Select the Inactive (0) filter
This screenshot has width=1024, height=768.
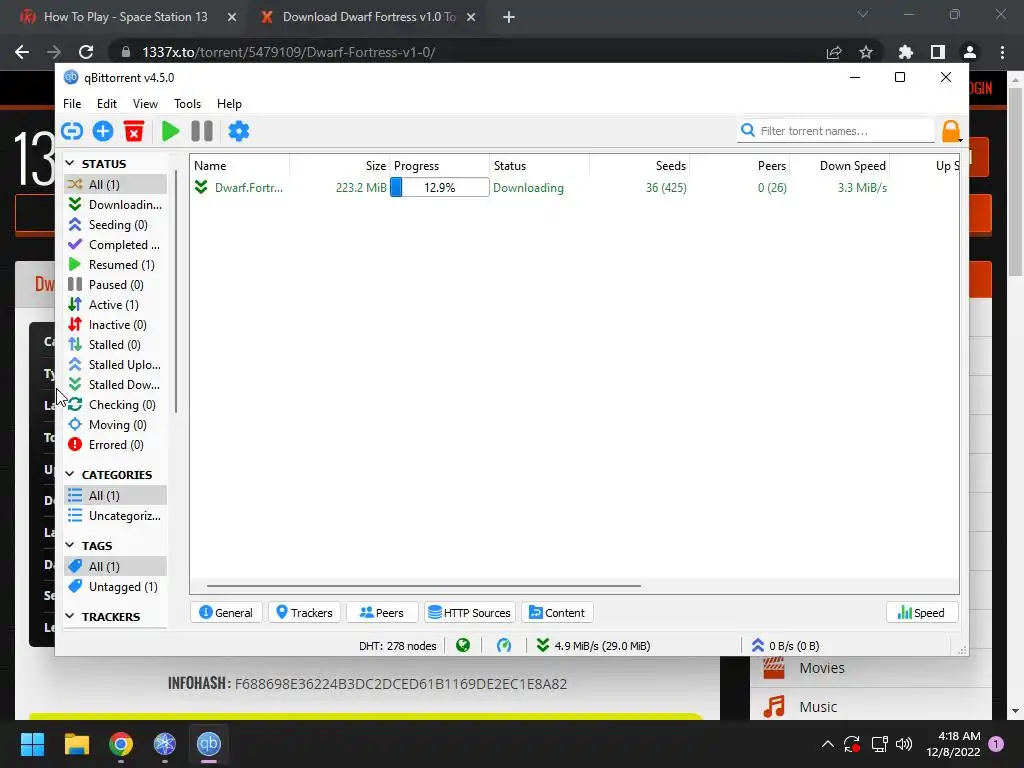coord(116,325)
